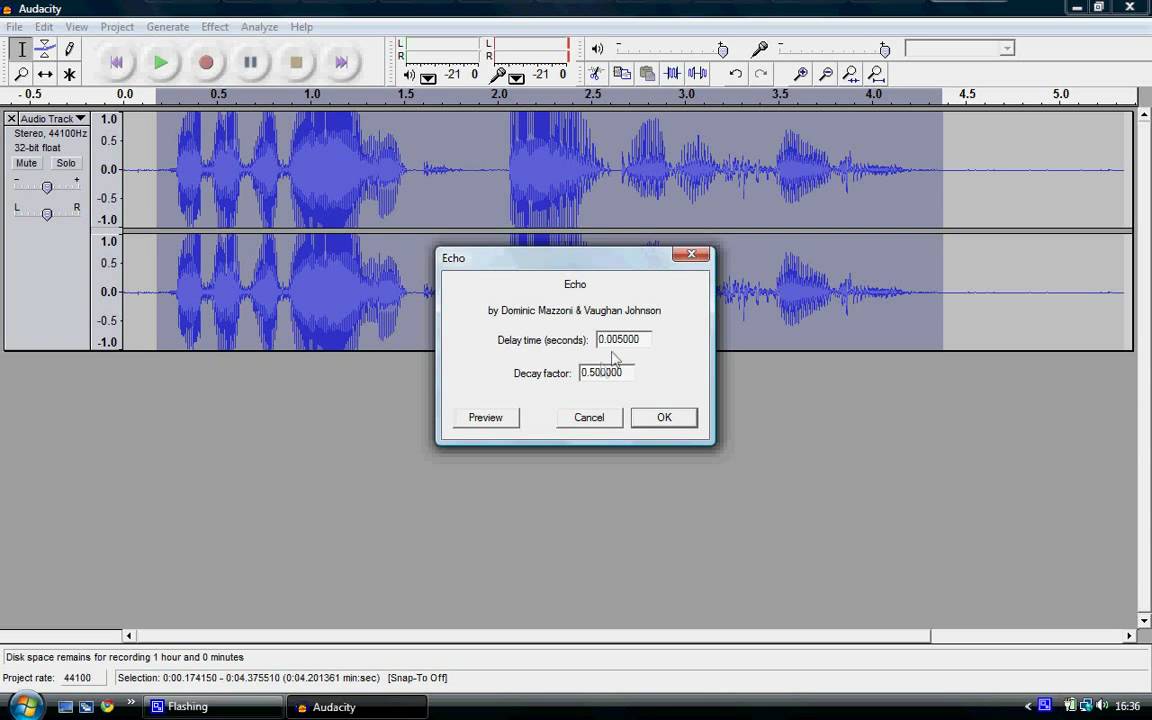This screenshot has height=720, width=1152.
Task: Open the File menu
Action: [x=14, y=26]
